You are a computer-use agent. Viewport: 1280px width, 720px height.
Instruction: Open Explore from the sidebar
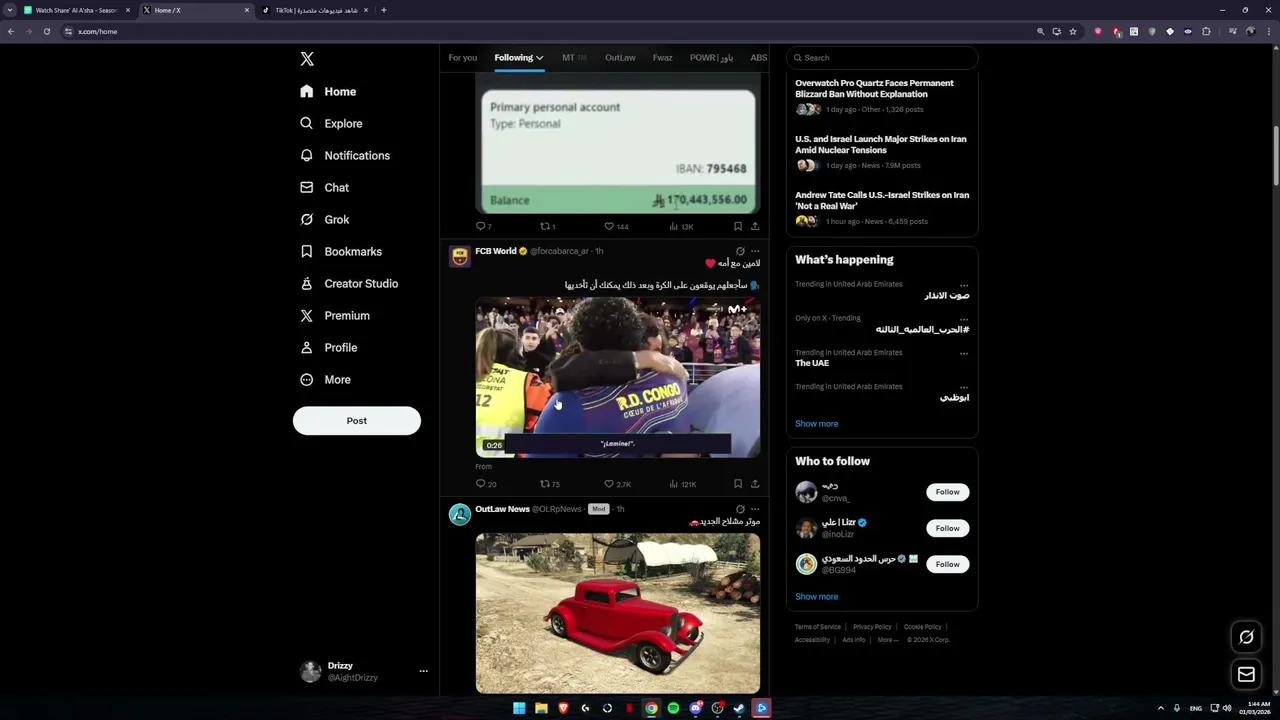[x=331, y=124]
